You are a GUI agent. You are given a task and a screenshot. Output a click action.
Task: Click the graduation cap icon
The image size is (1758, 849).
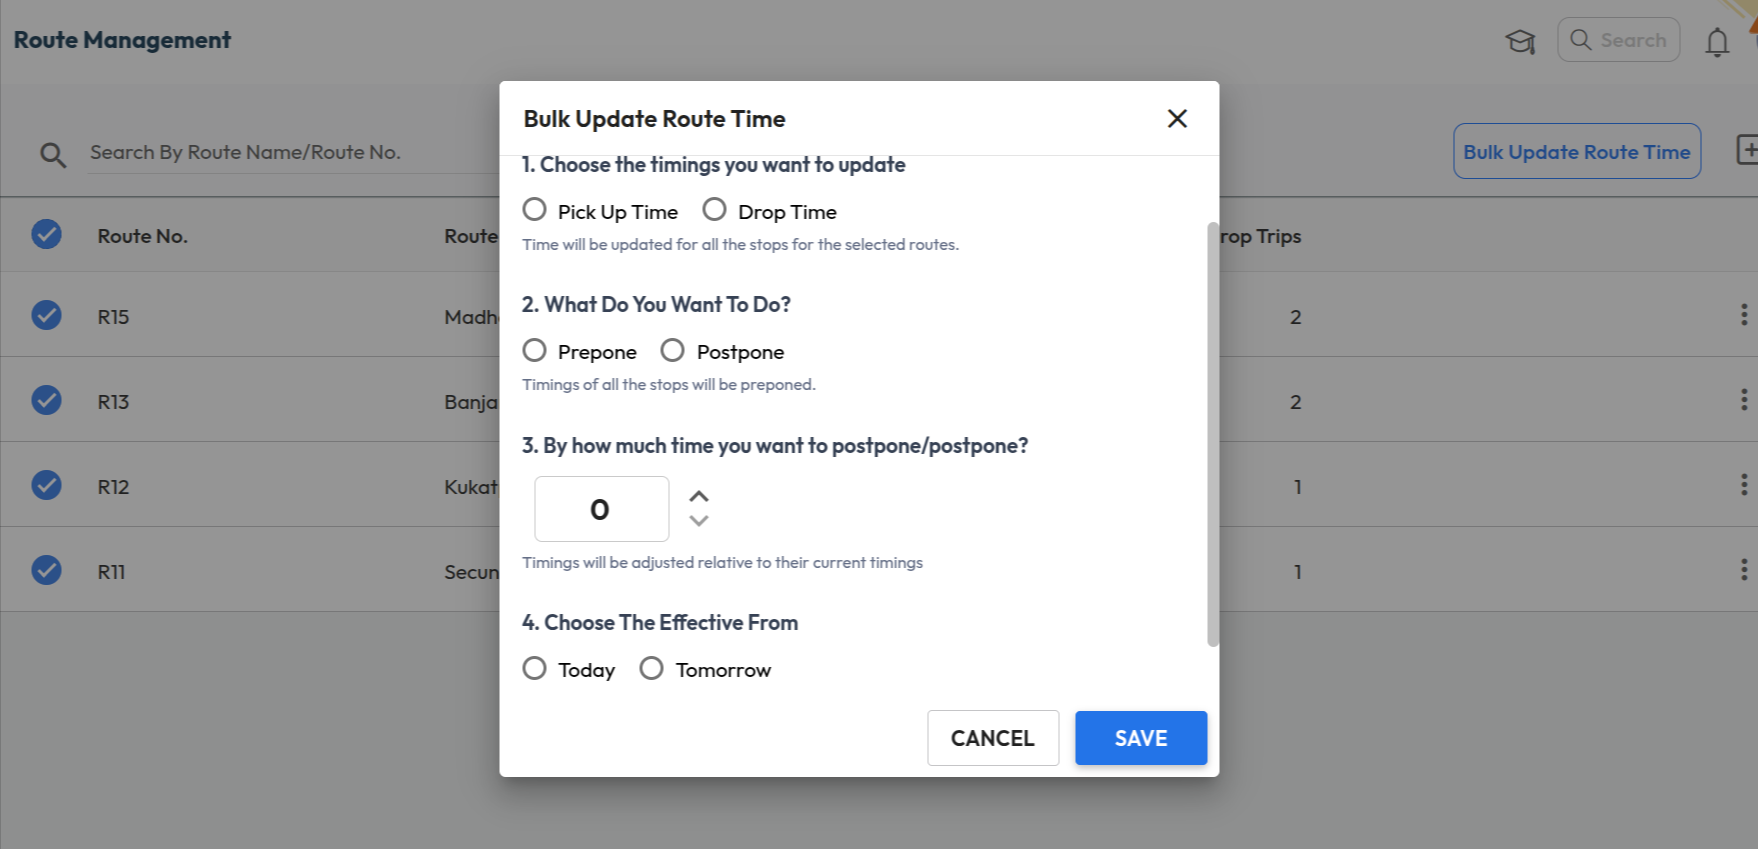pyautogui.click(x=1520, y=41)
